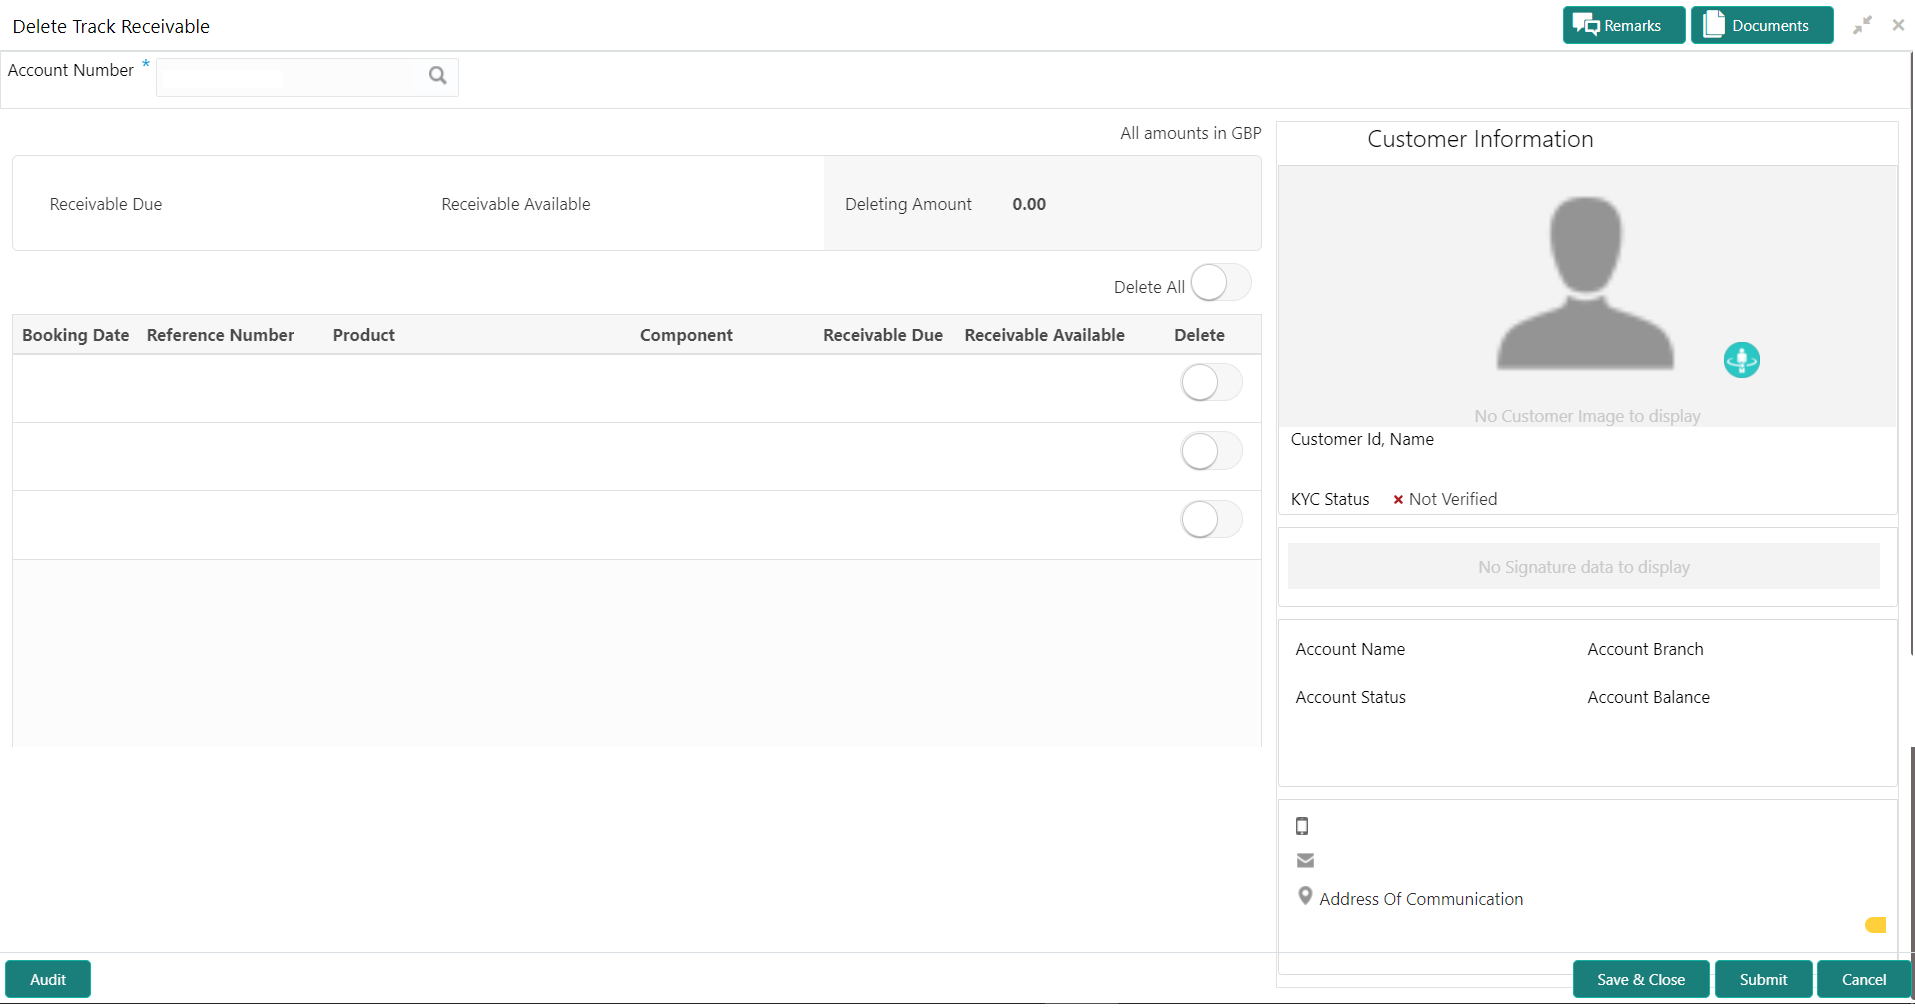Click the minimize screen arrows icon
Viewport: 1915px width, 1008px height.
(1862, 25)
